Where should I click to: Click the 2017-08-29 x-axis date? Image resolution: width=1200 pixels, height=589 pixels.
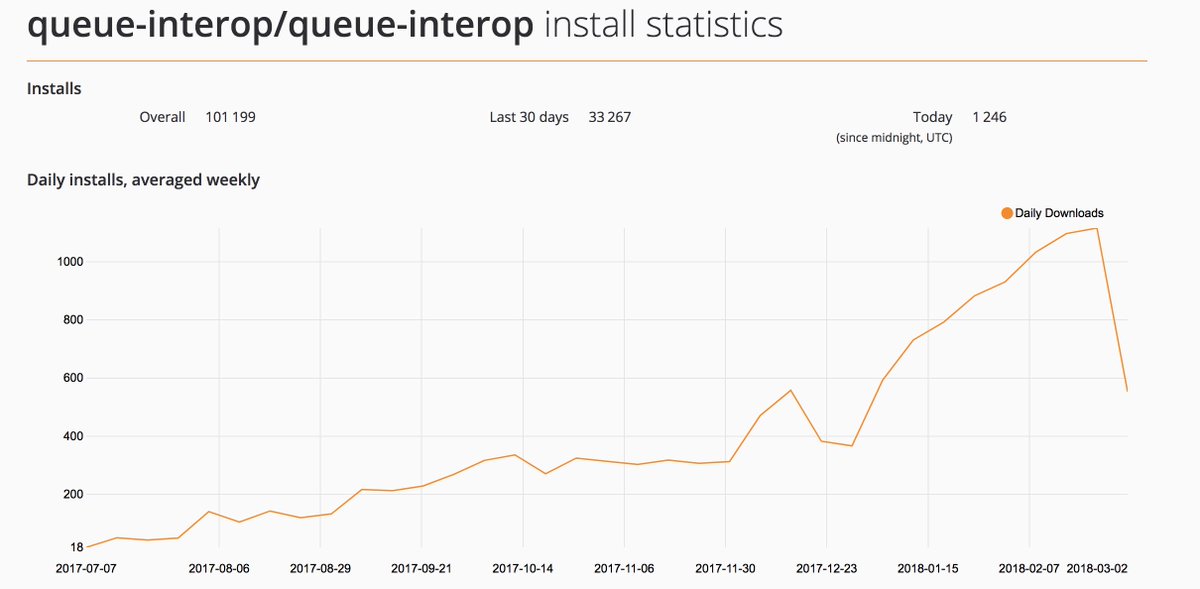tap(320, 568)
